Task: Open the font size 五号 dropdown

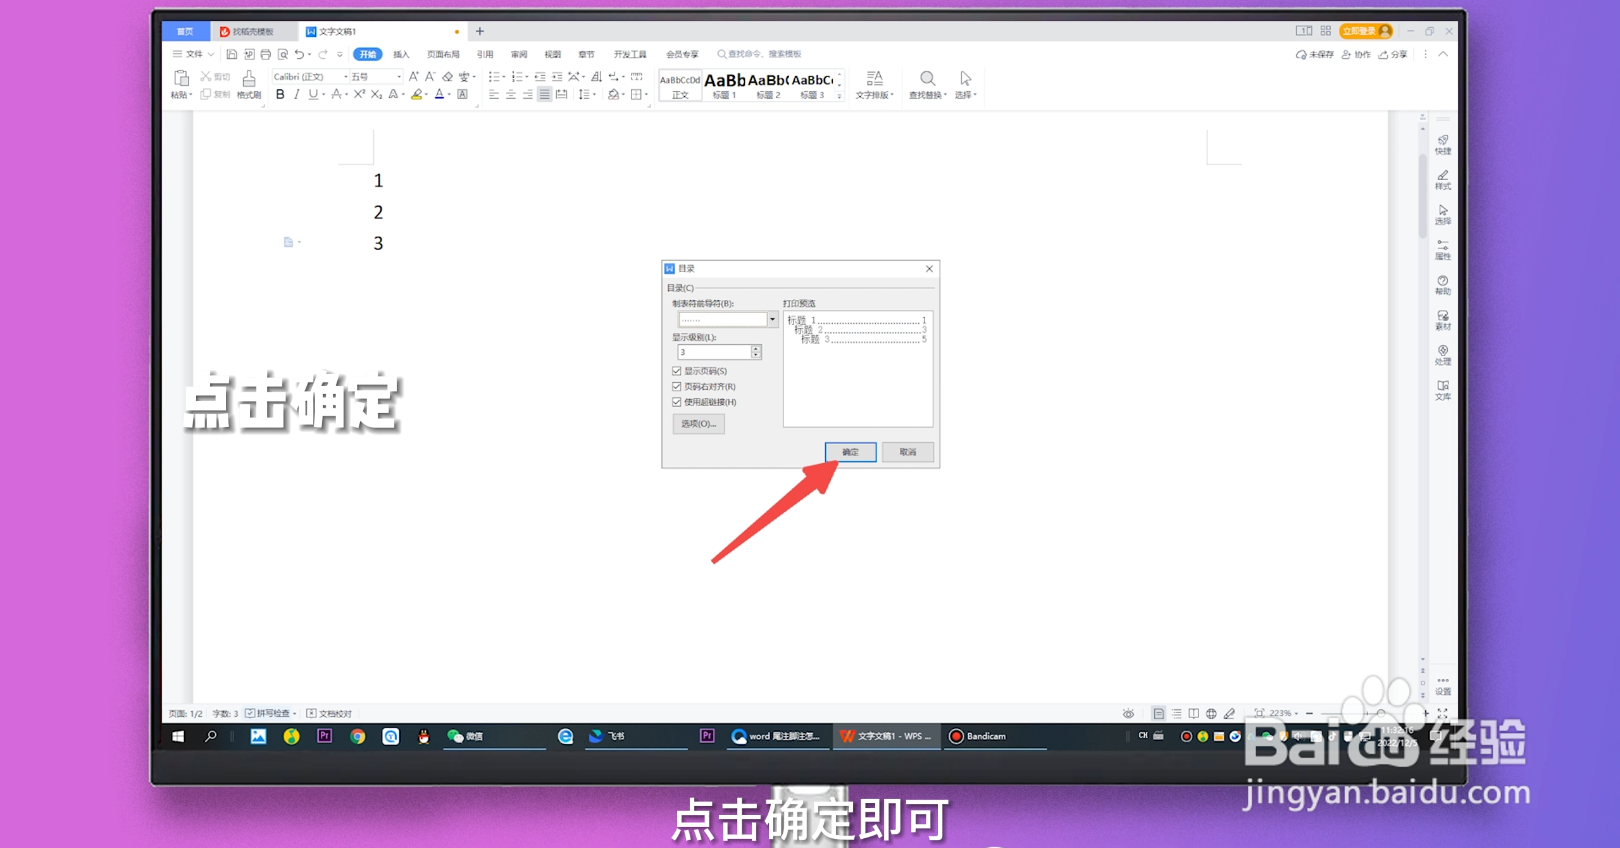Action: (399, 76)
